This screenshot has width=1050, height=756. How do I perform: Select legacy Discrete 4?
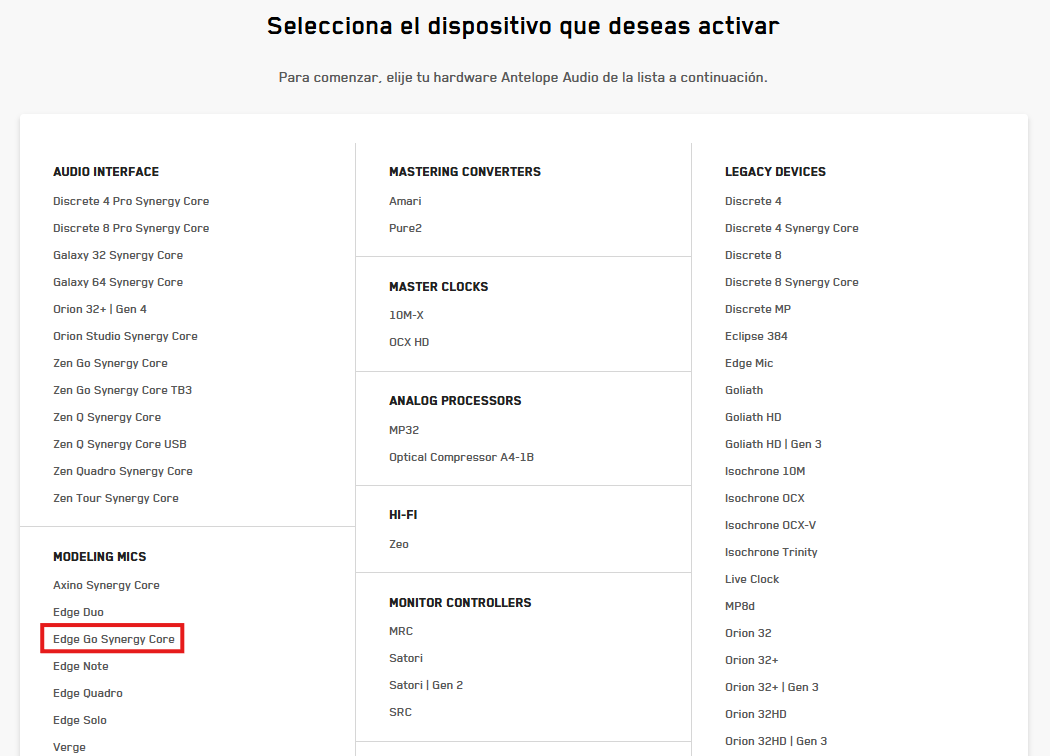tap(753, 201)
